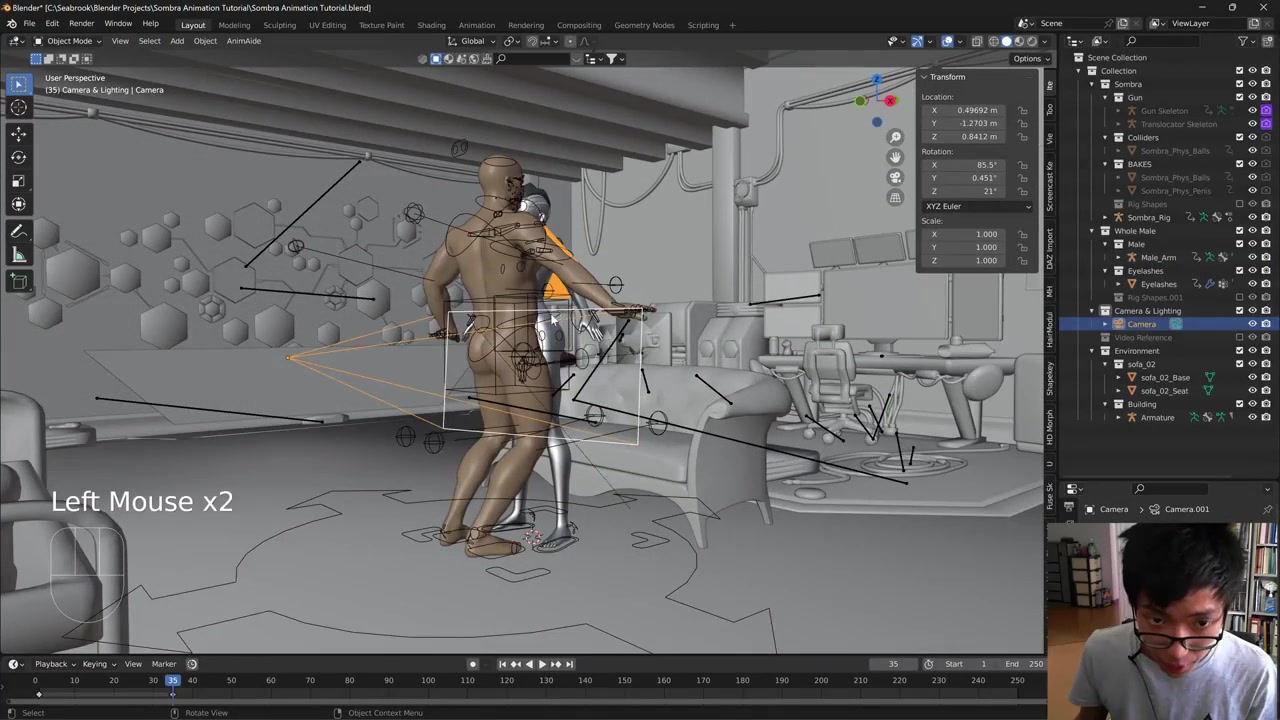
Task: Select the Rotate tool in left toolbar
Action: (x=18, y=157)
